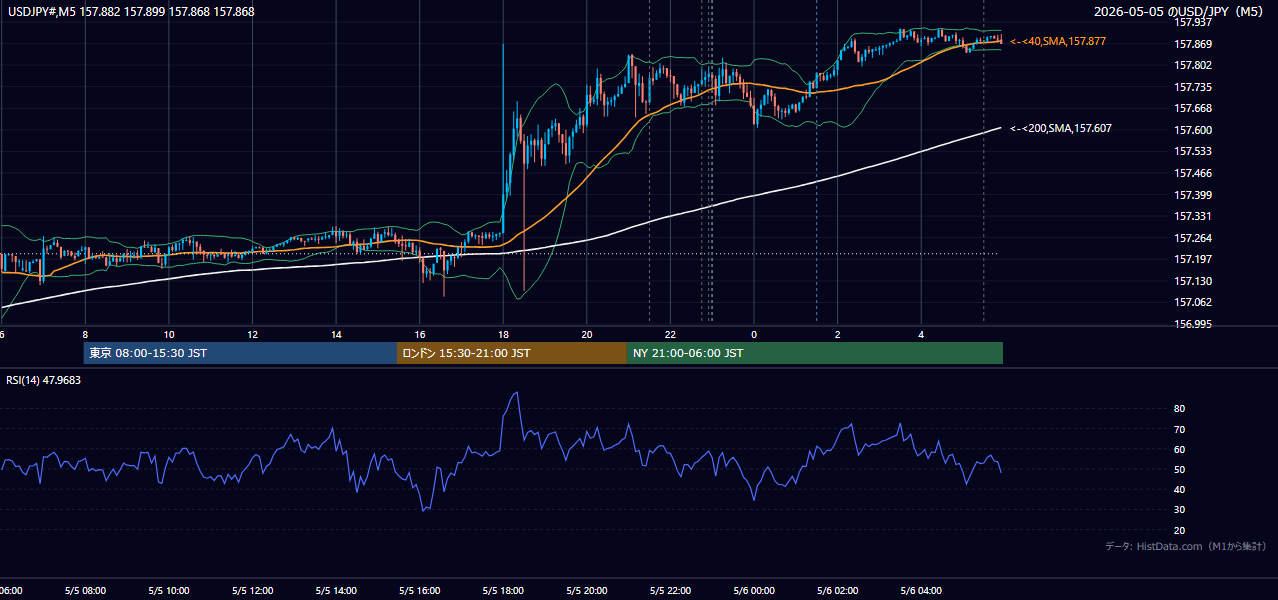Viewport: 1278px width, 600px height.
Task: Select the ロンドン 15:30-21:00 JST session bar
Action: pyautogui.click(x=512, y=353)
